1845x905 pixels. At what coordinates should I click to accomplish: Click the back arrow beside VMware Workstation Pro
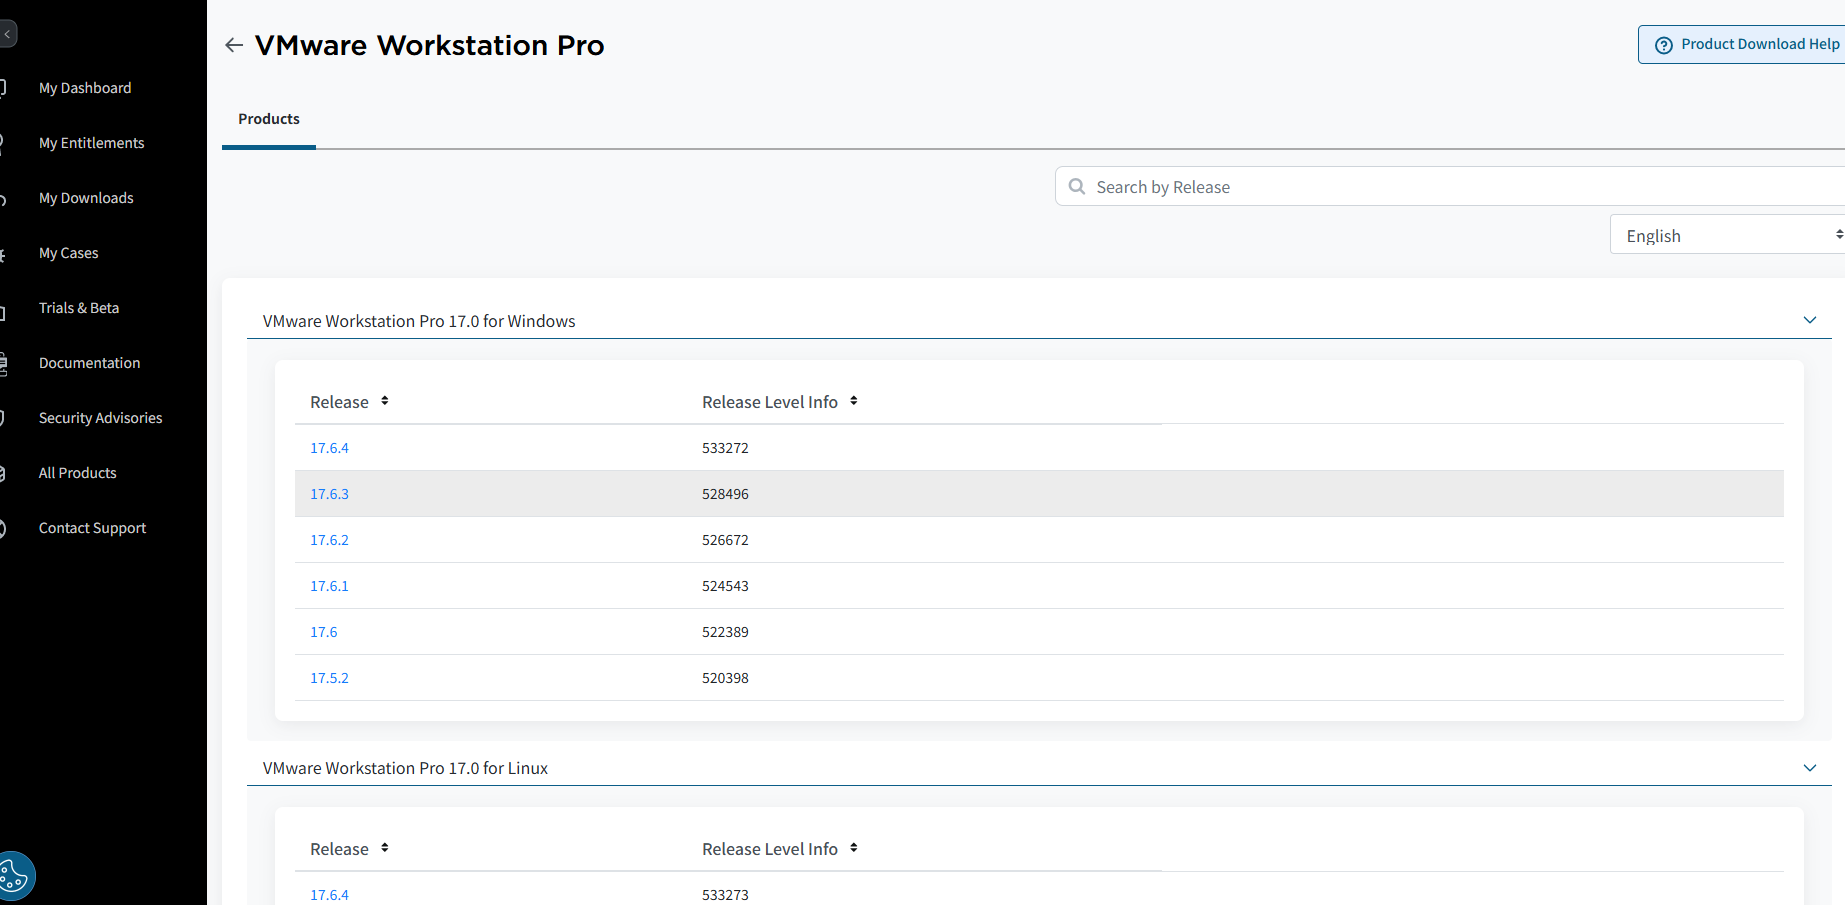233,44
